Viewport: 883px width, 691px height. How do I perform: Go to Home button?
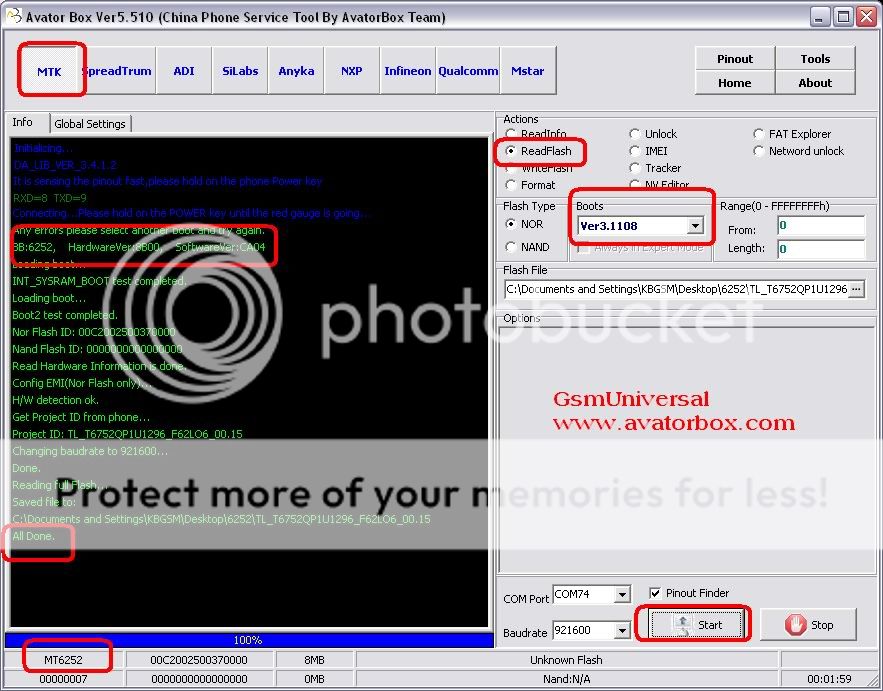pyautogui.click(x=735, y=83)
